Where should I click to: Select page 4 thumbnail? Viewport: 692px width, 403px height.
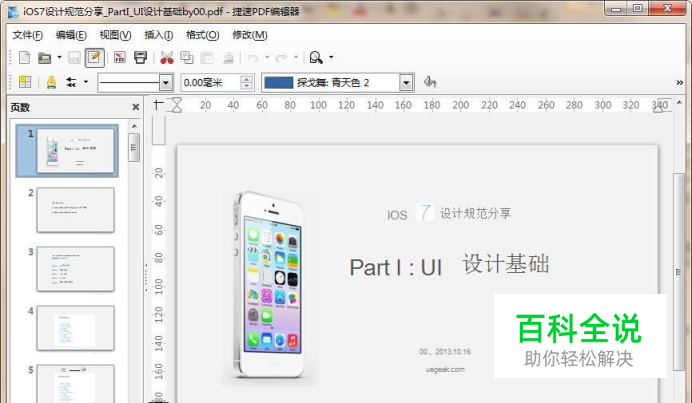75,328
